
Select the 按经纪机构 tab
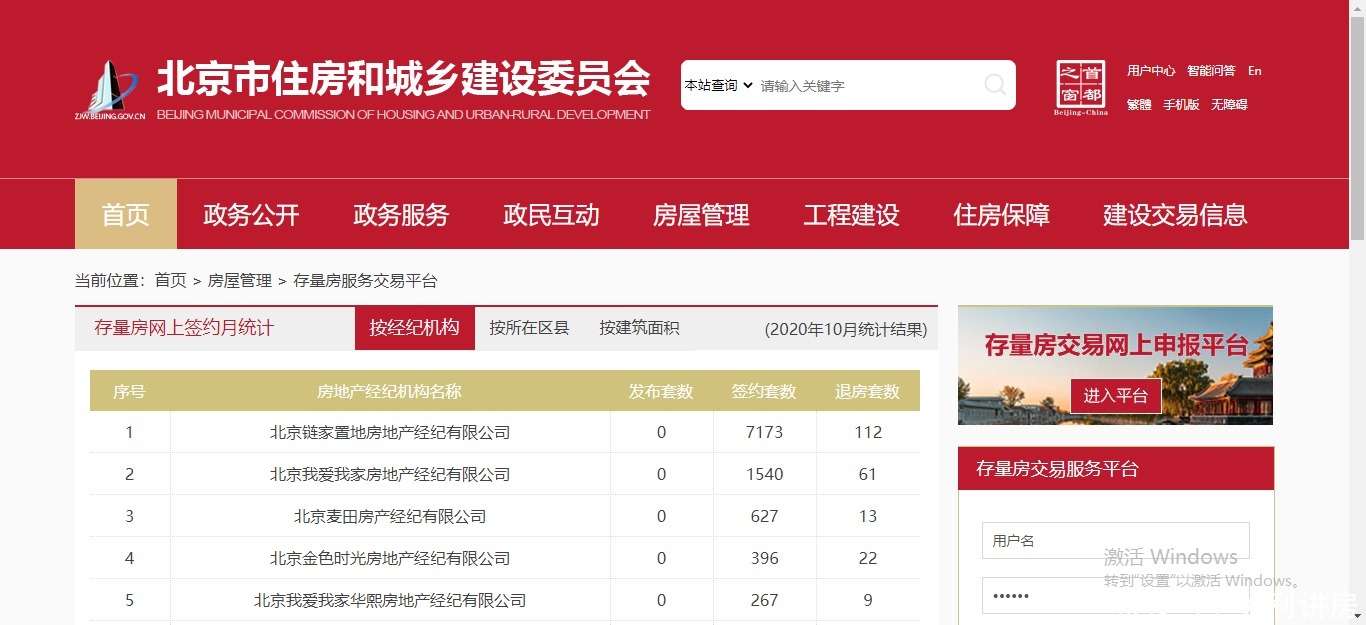415,328
